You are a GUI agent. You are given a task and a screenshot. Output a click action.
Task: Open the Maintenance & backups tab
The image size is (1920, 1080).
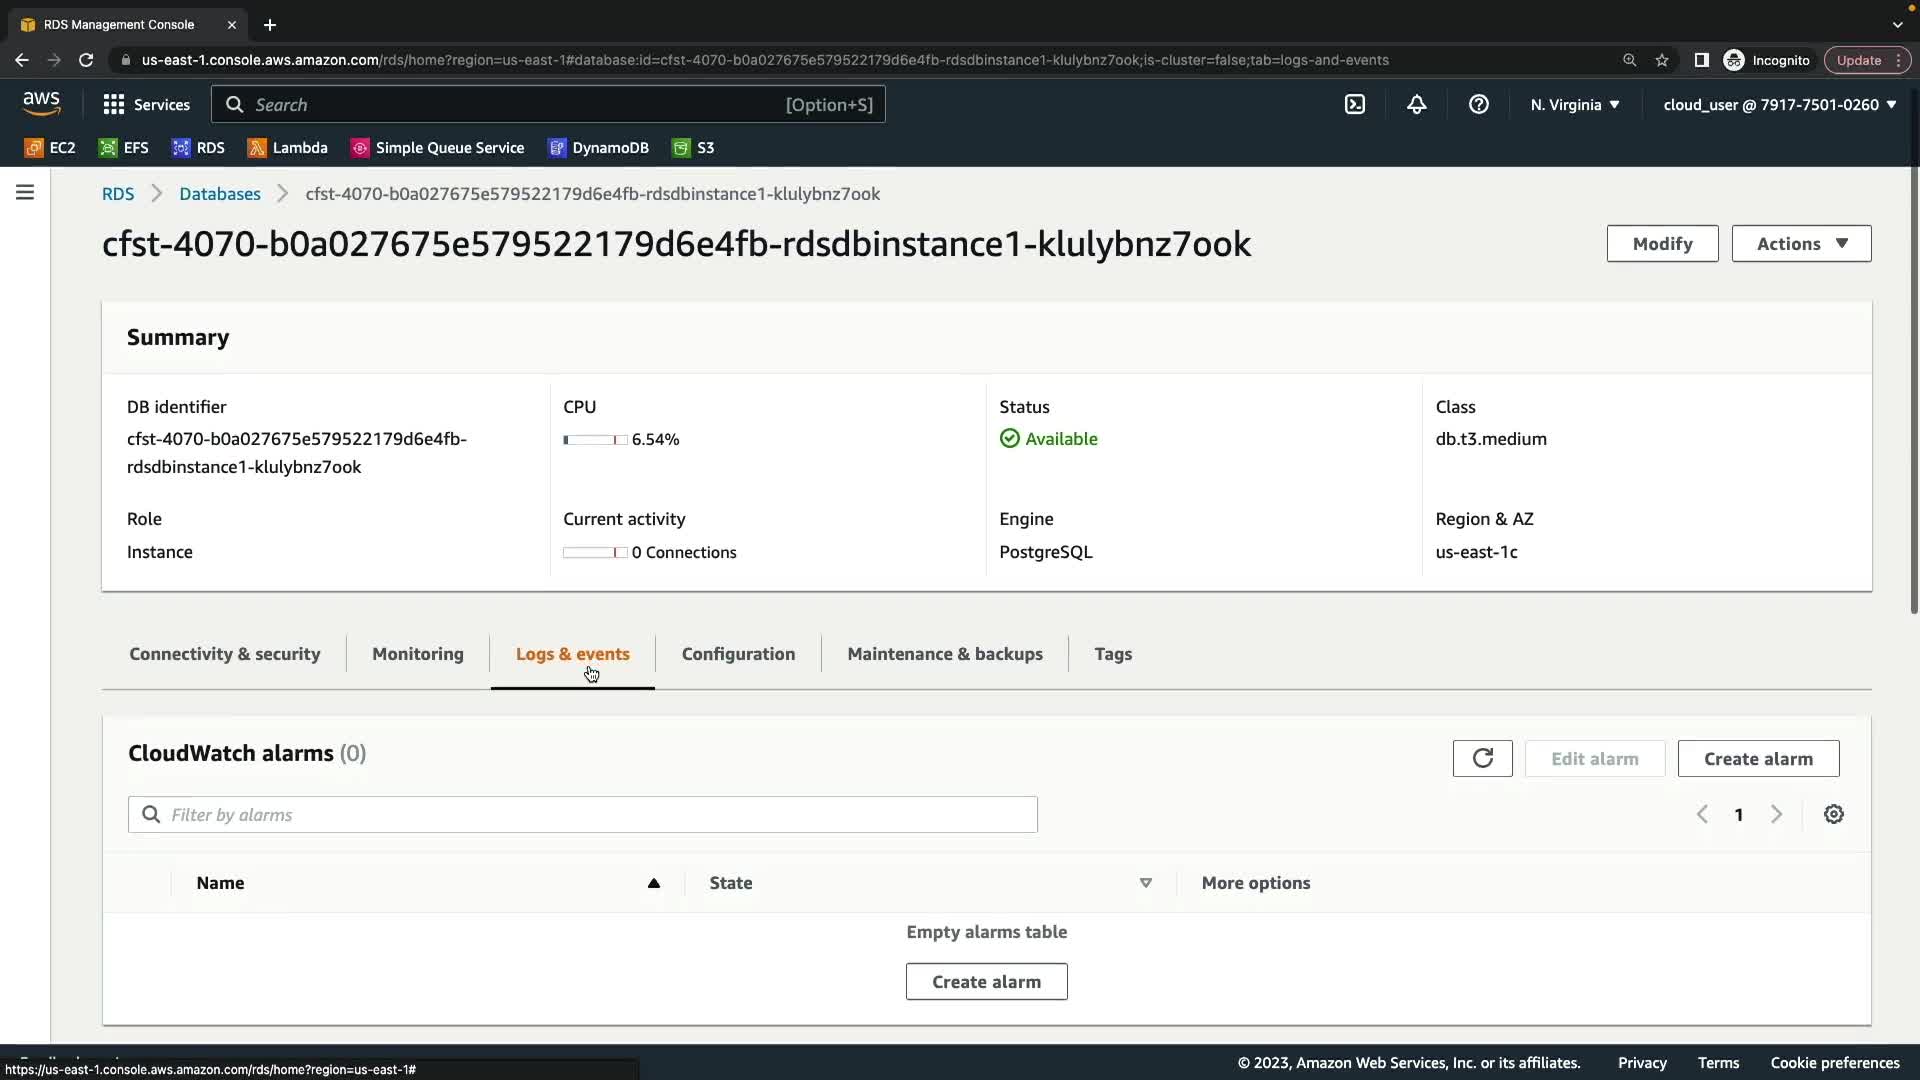944,654
